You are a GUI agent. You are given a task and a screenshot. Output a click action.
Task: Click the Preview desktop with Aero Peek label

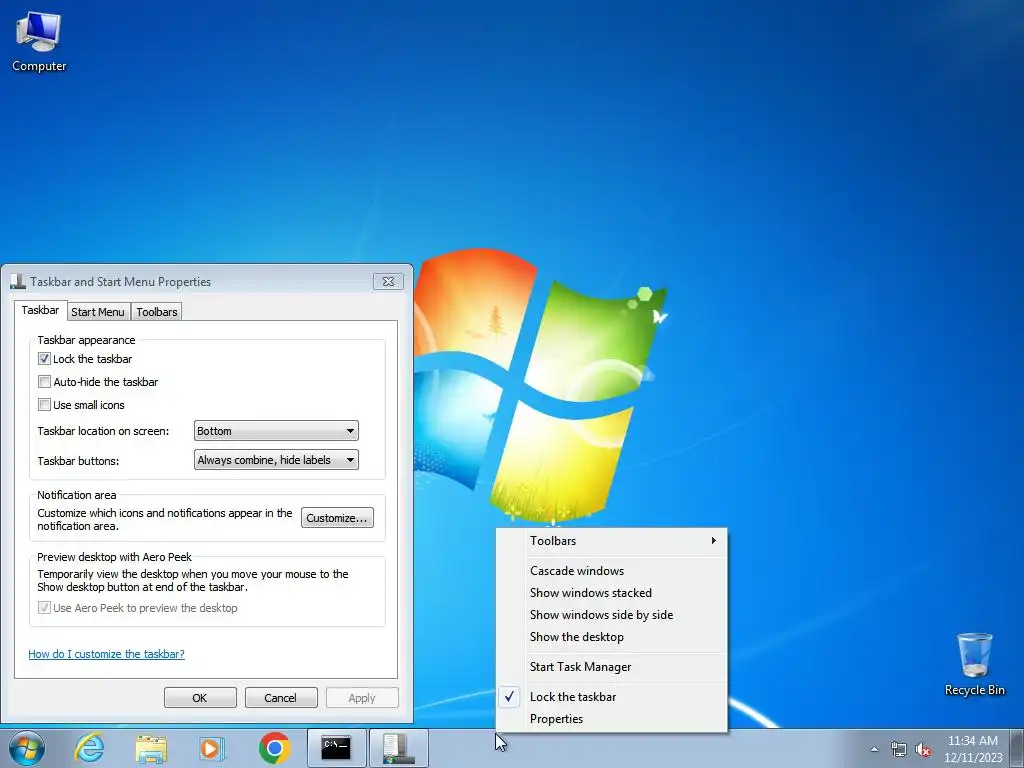(x=114, y=557)
